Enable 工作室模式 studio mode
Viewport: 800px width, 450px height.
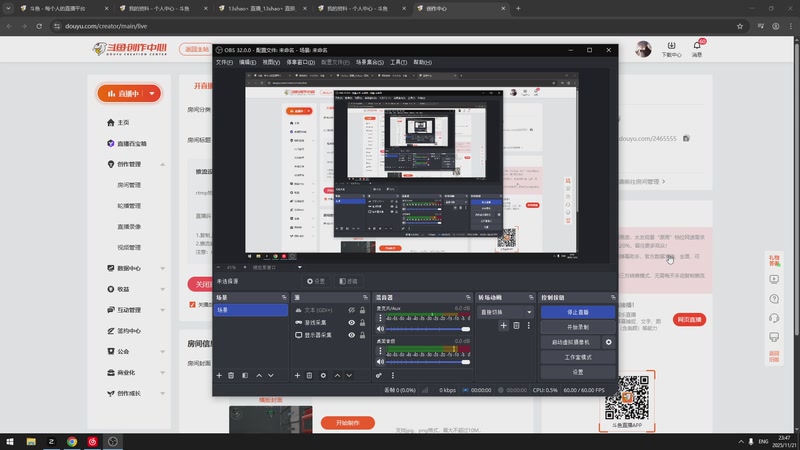pyautogui.click(x=578, y=357)
